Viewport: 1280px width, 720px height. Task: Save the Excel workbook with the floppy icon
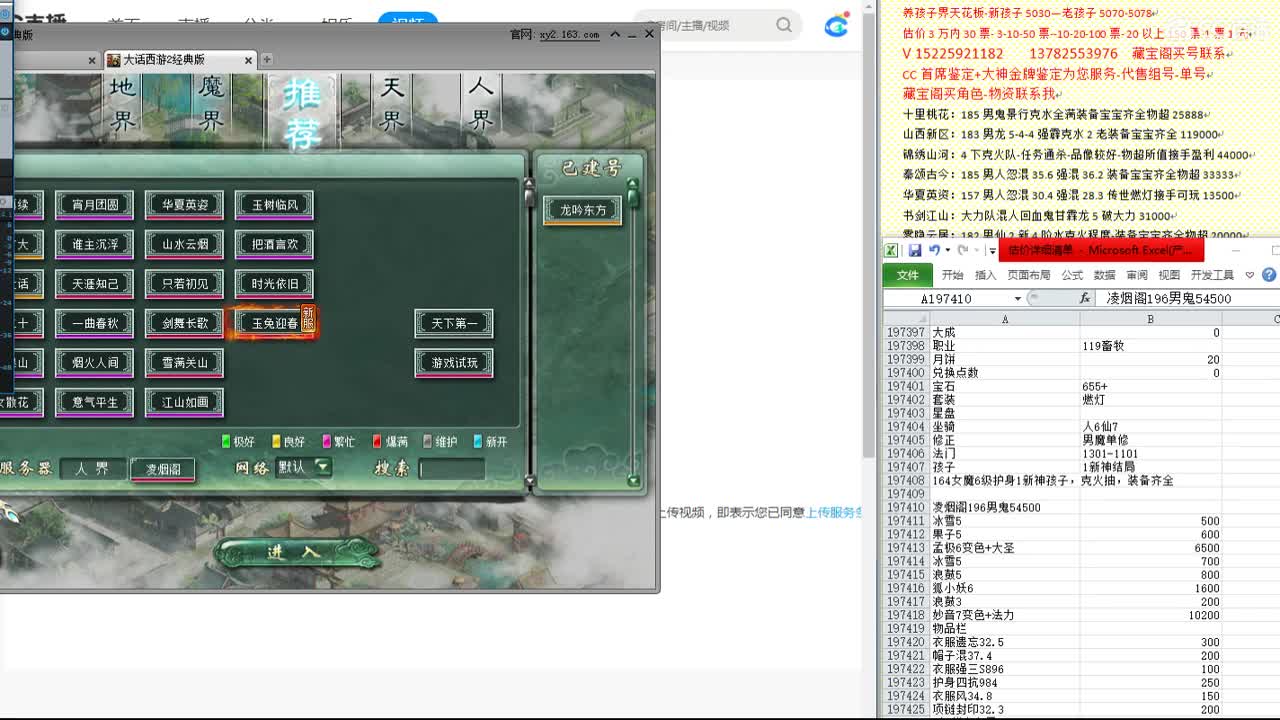(x=914, y=250)
